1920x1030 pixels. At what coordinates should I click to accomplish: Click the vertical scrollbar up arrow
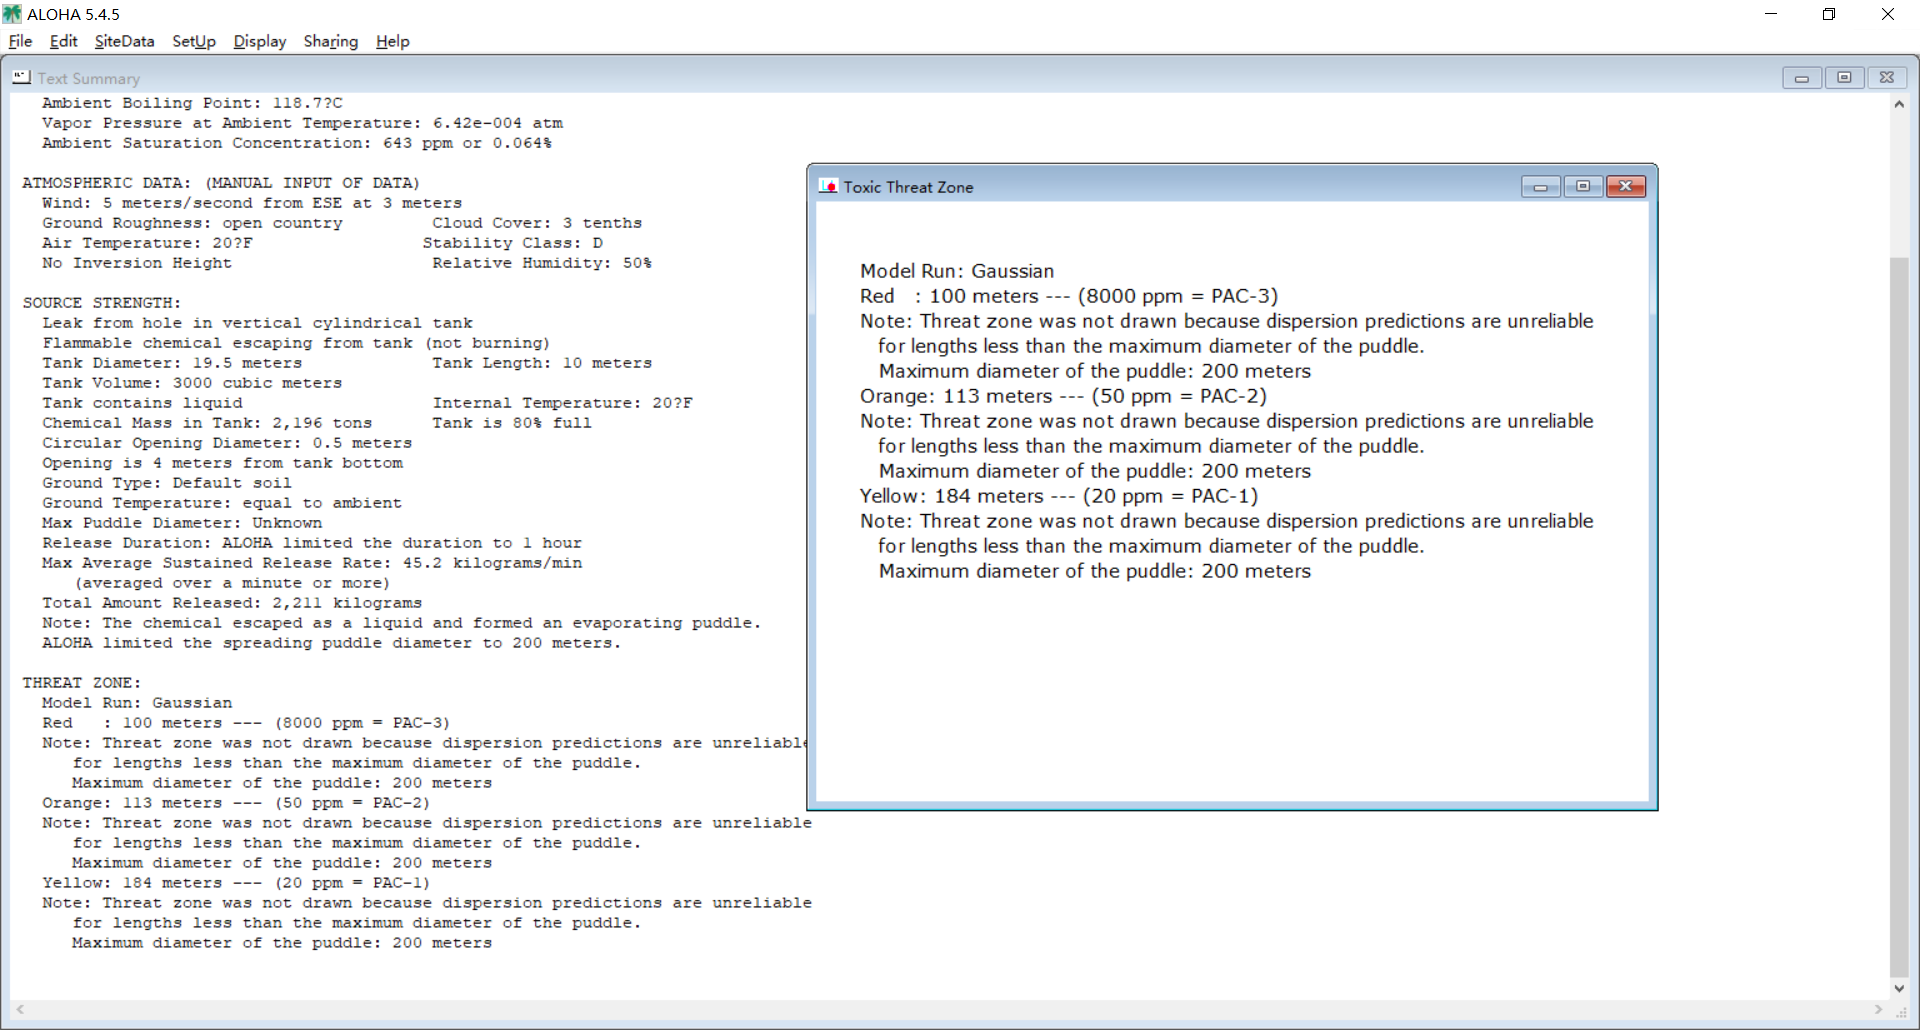pos(1899,104)
